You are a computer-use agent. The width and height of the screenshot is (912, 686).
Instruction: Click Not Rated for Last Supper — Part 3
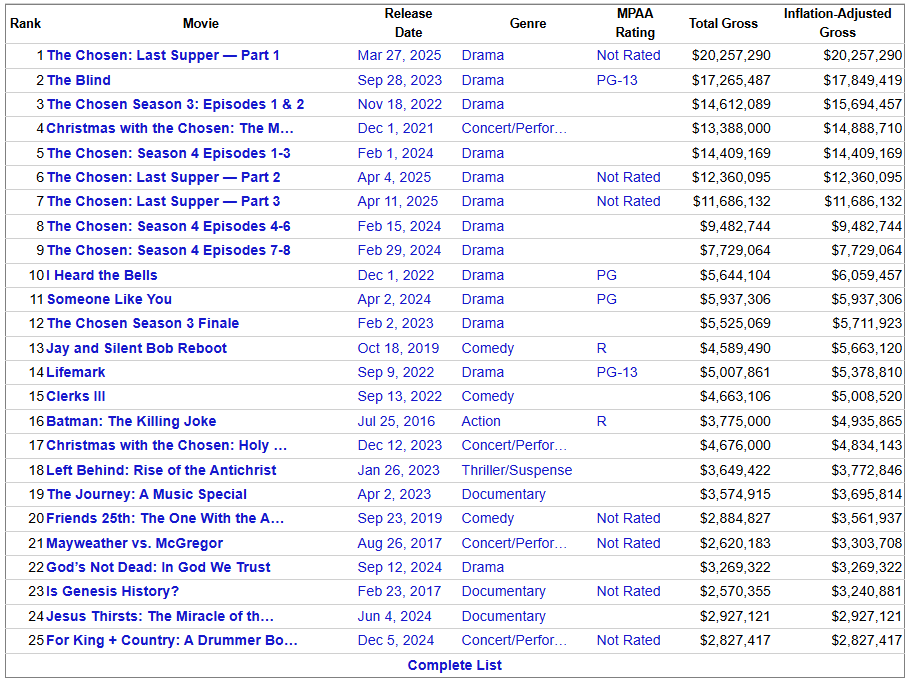click(x=628, y=201)
